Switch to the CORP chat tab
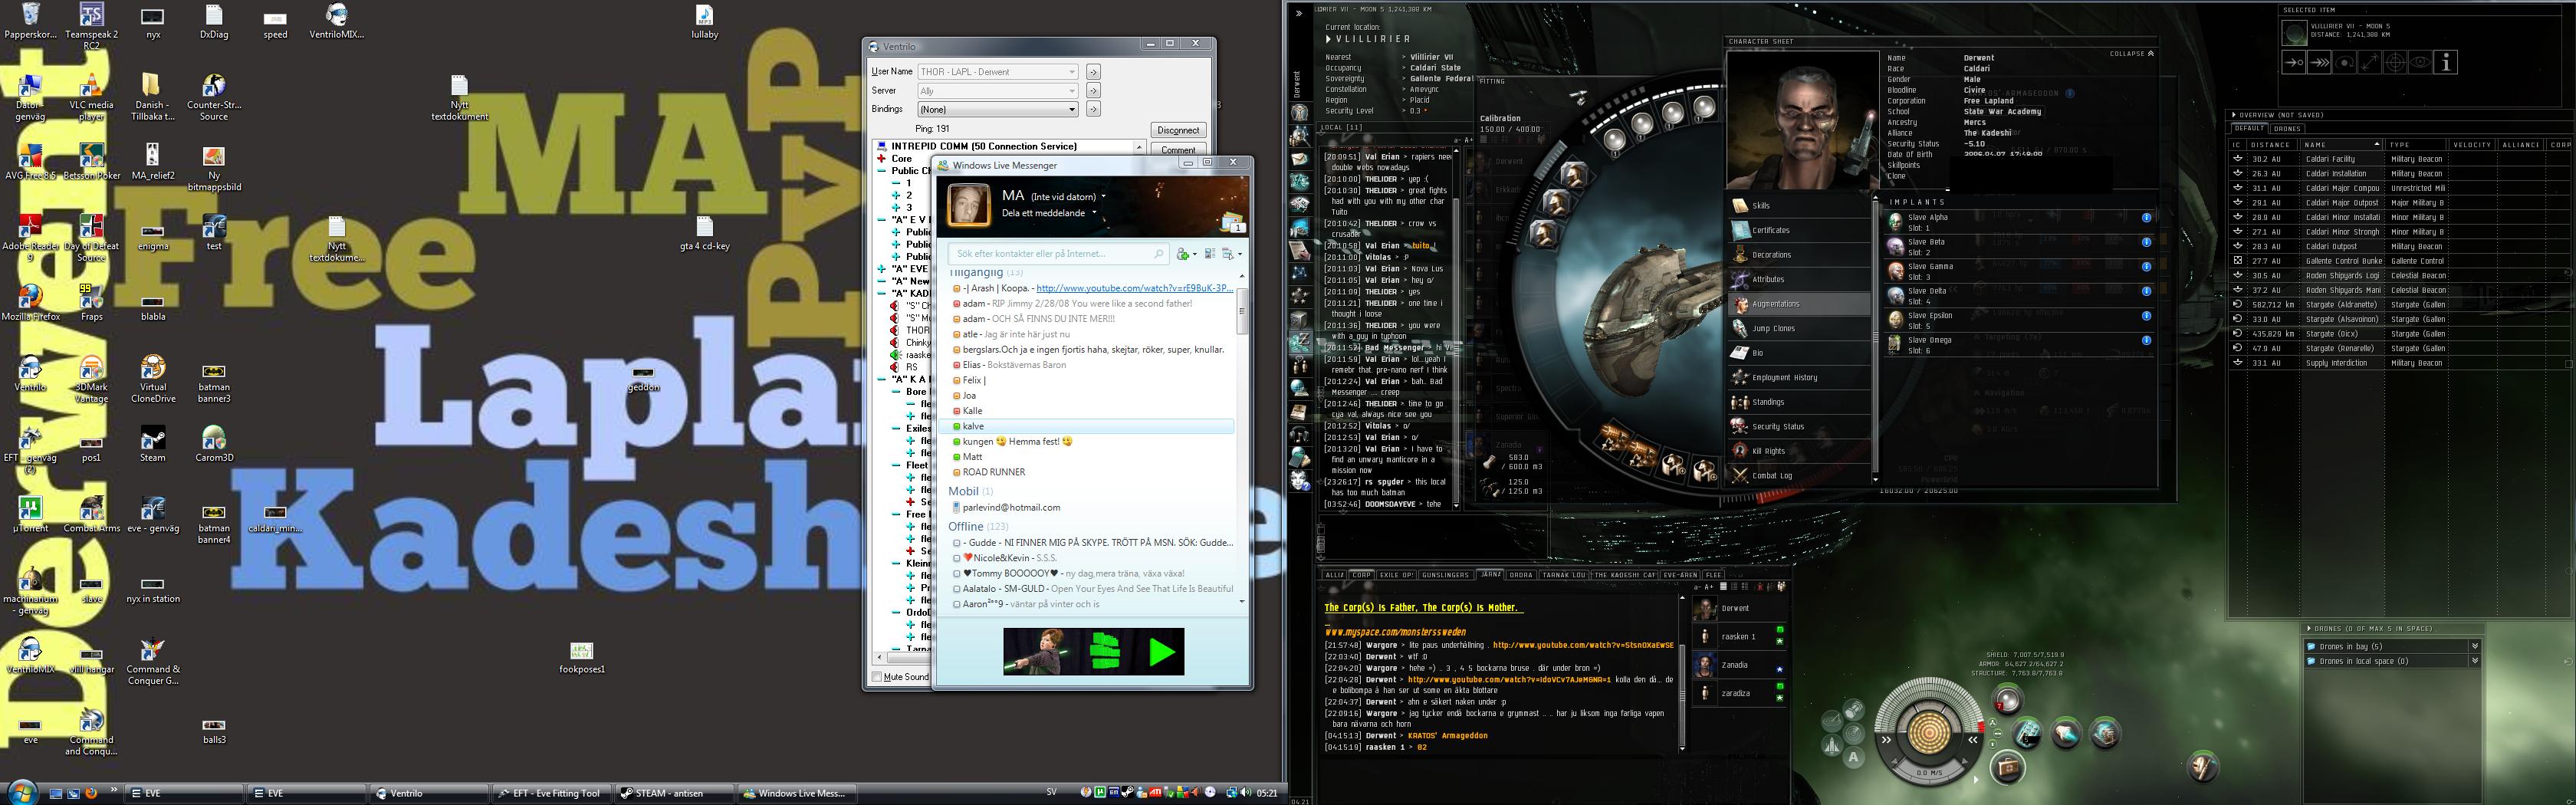 click(x=1362, y=575)
